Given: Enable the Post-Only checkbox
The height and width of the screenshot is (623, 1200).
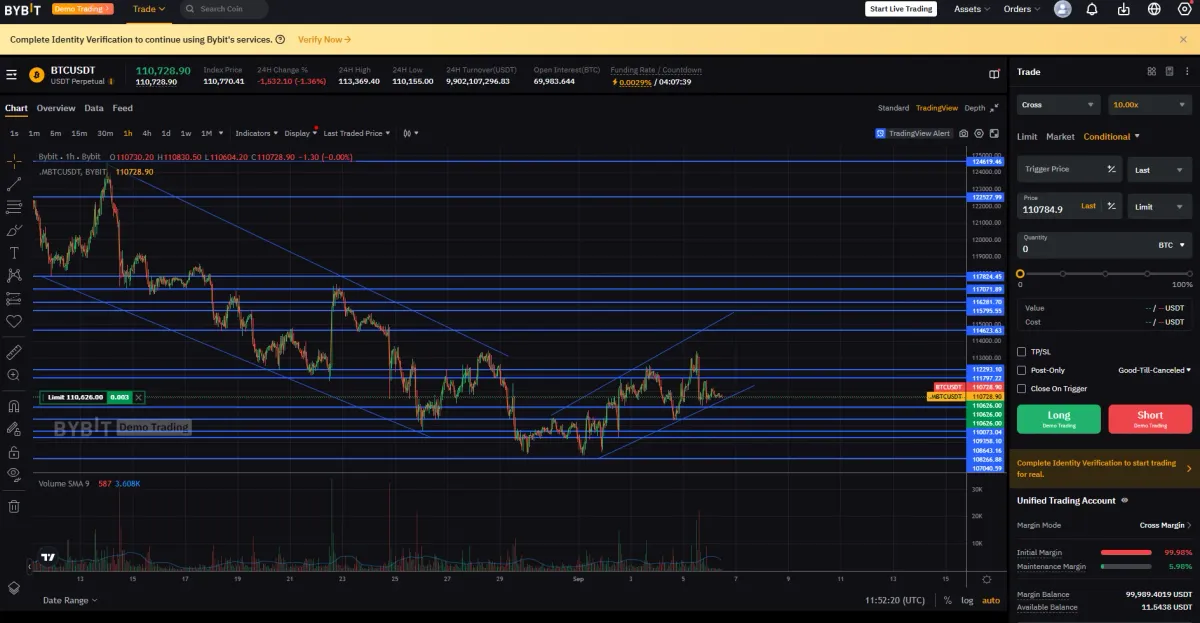Looking at the screenshot, I should [1021, 370].
